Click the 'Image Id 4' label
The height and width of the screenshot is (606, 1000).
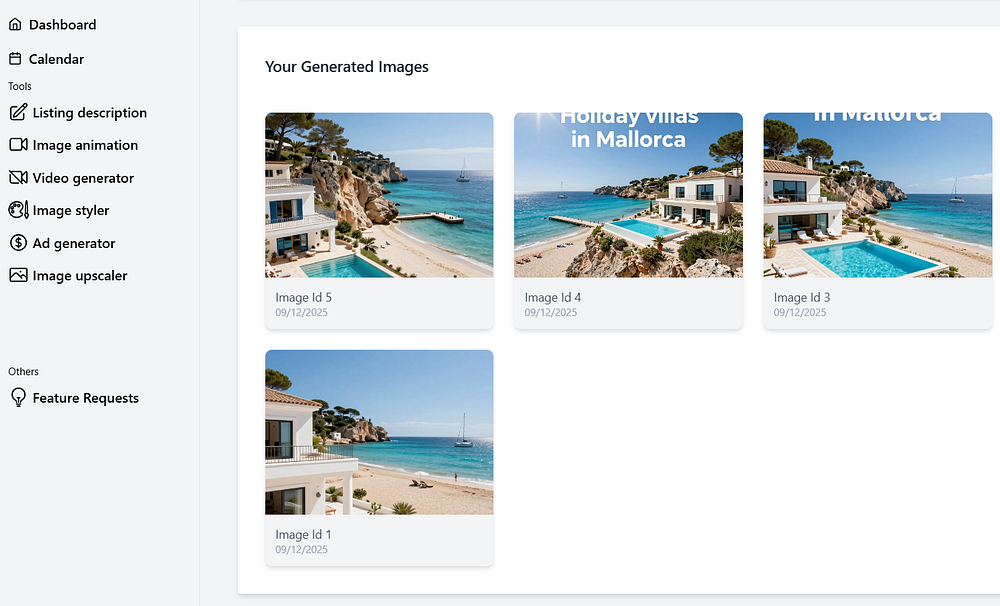click(553, 297)
